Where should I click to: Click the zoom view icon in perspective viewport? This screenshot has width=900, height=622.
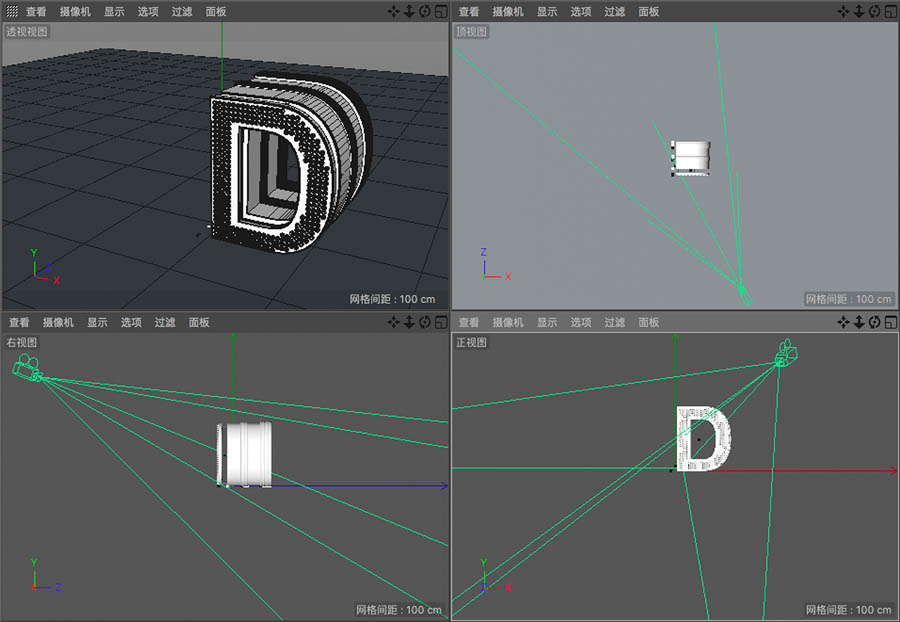tap(409, 11)
